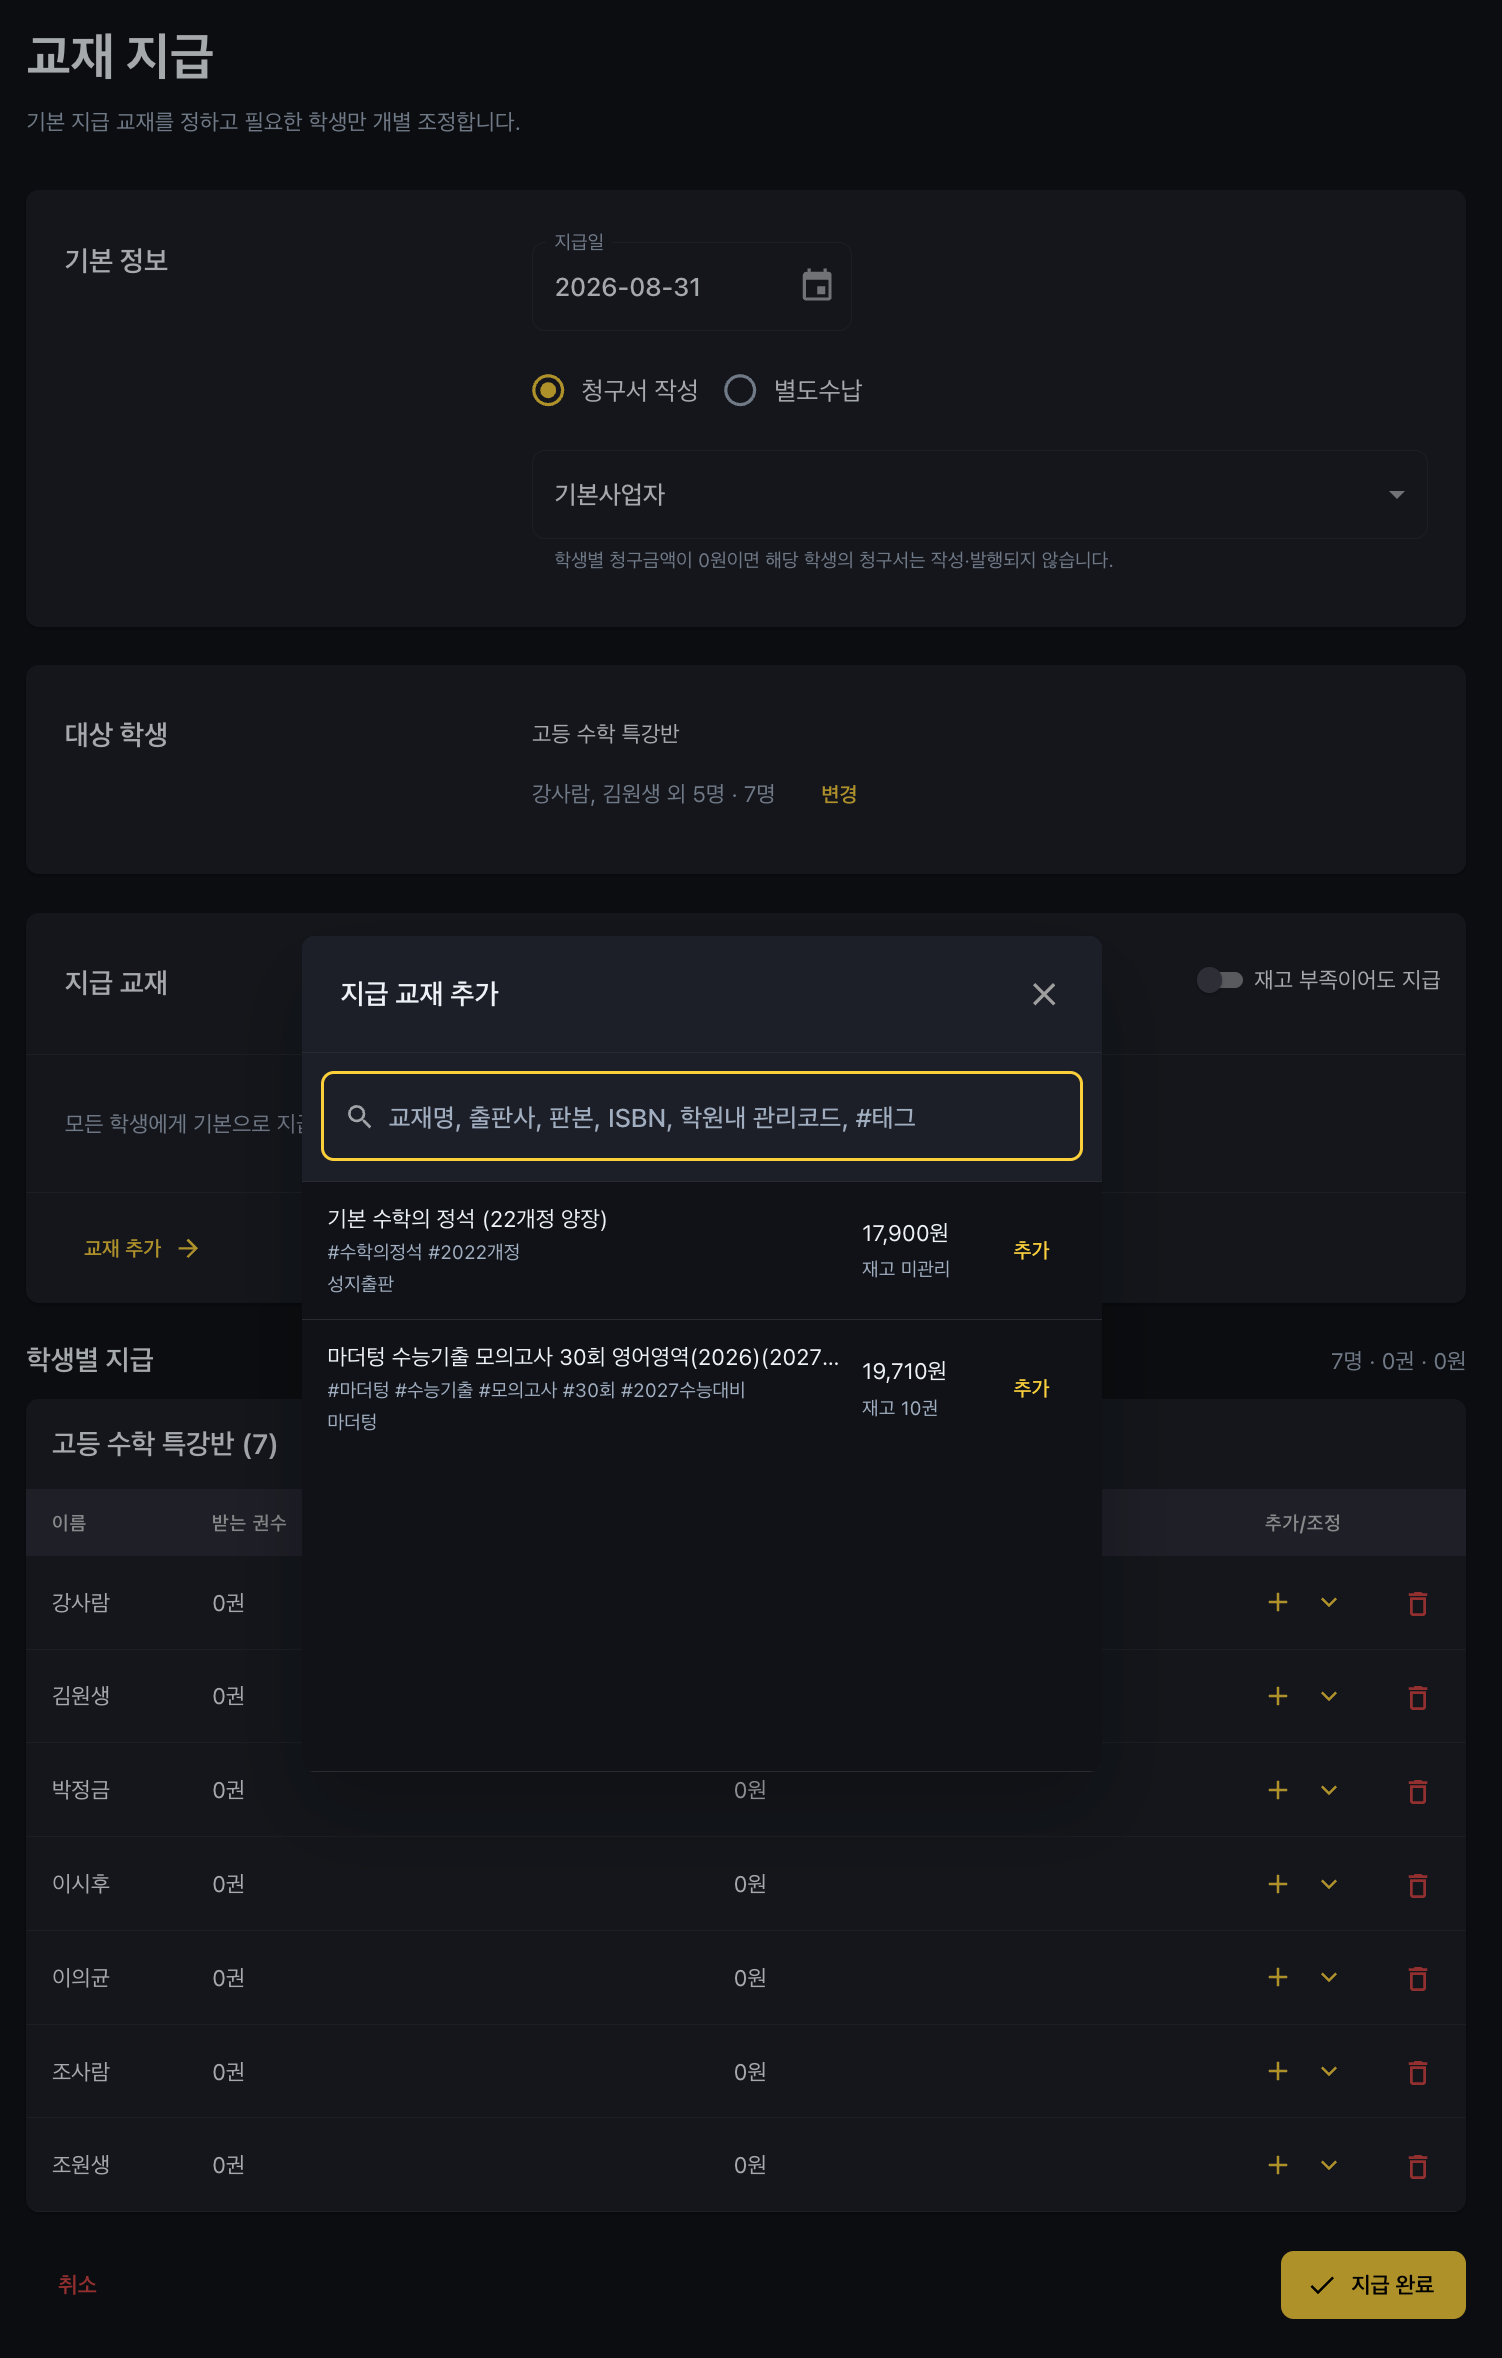The image size is (1502, 2358).
Task: Open the 기본사업자 dropdown
Action: point(979,495)
